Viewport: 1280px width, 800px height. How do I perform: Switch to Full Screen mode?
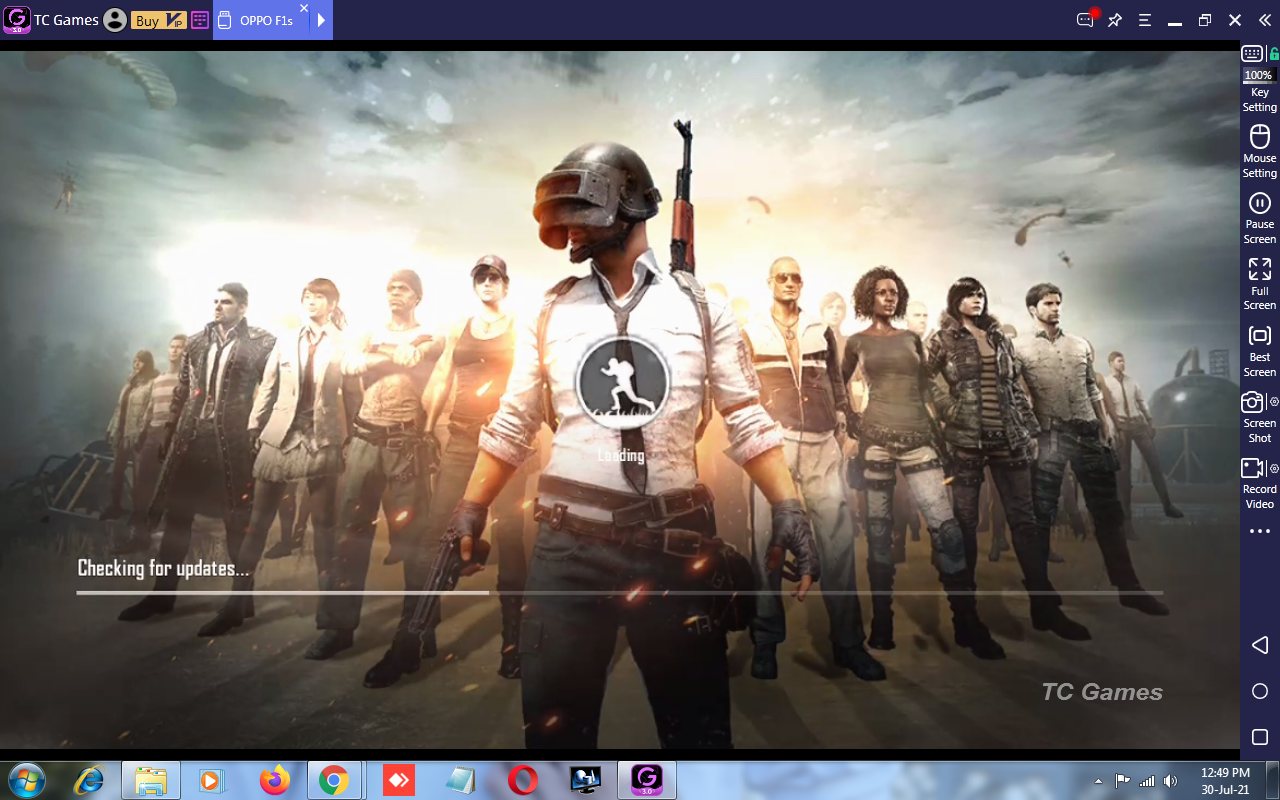click(1259, 283)
